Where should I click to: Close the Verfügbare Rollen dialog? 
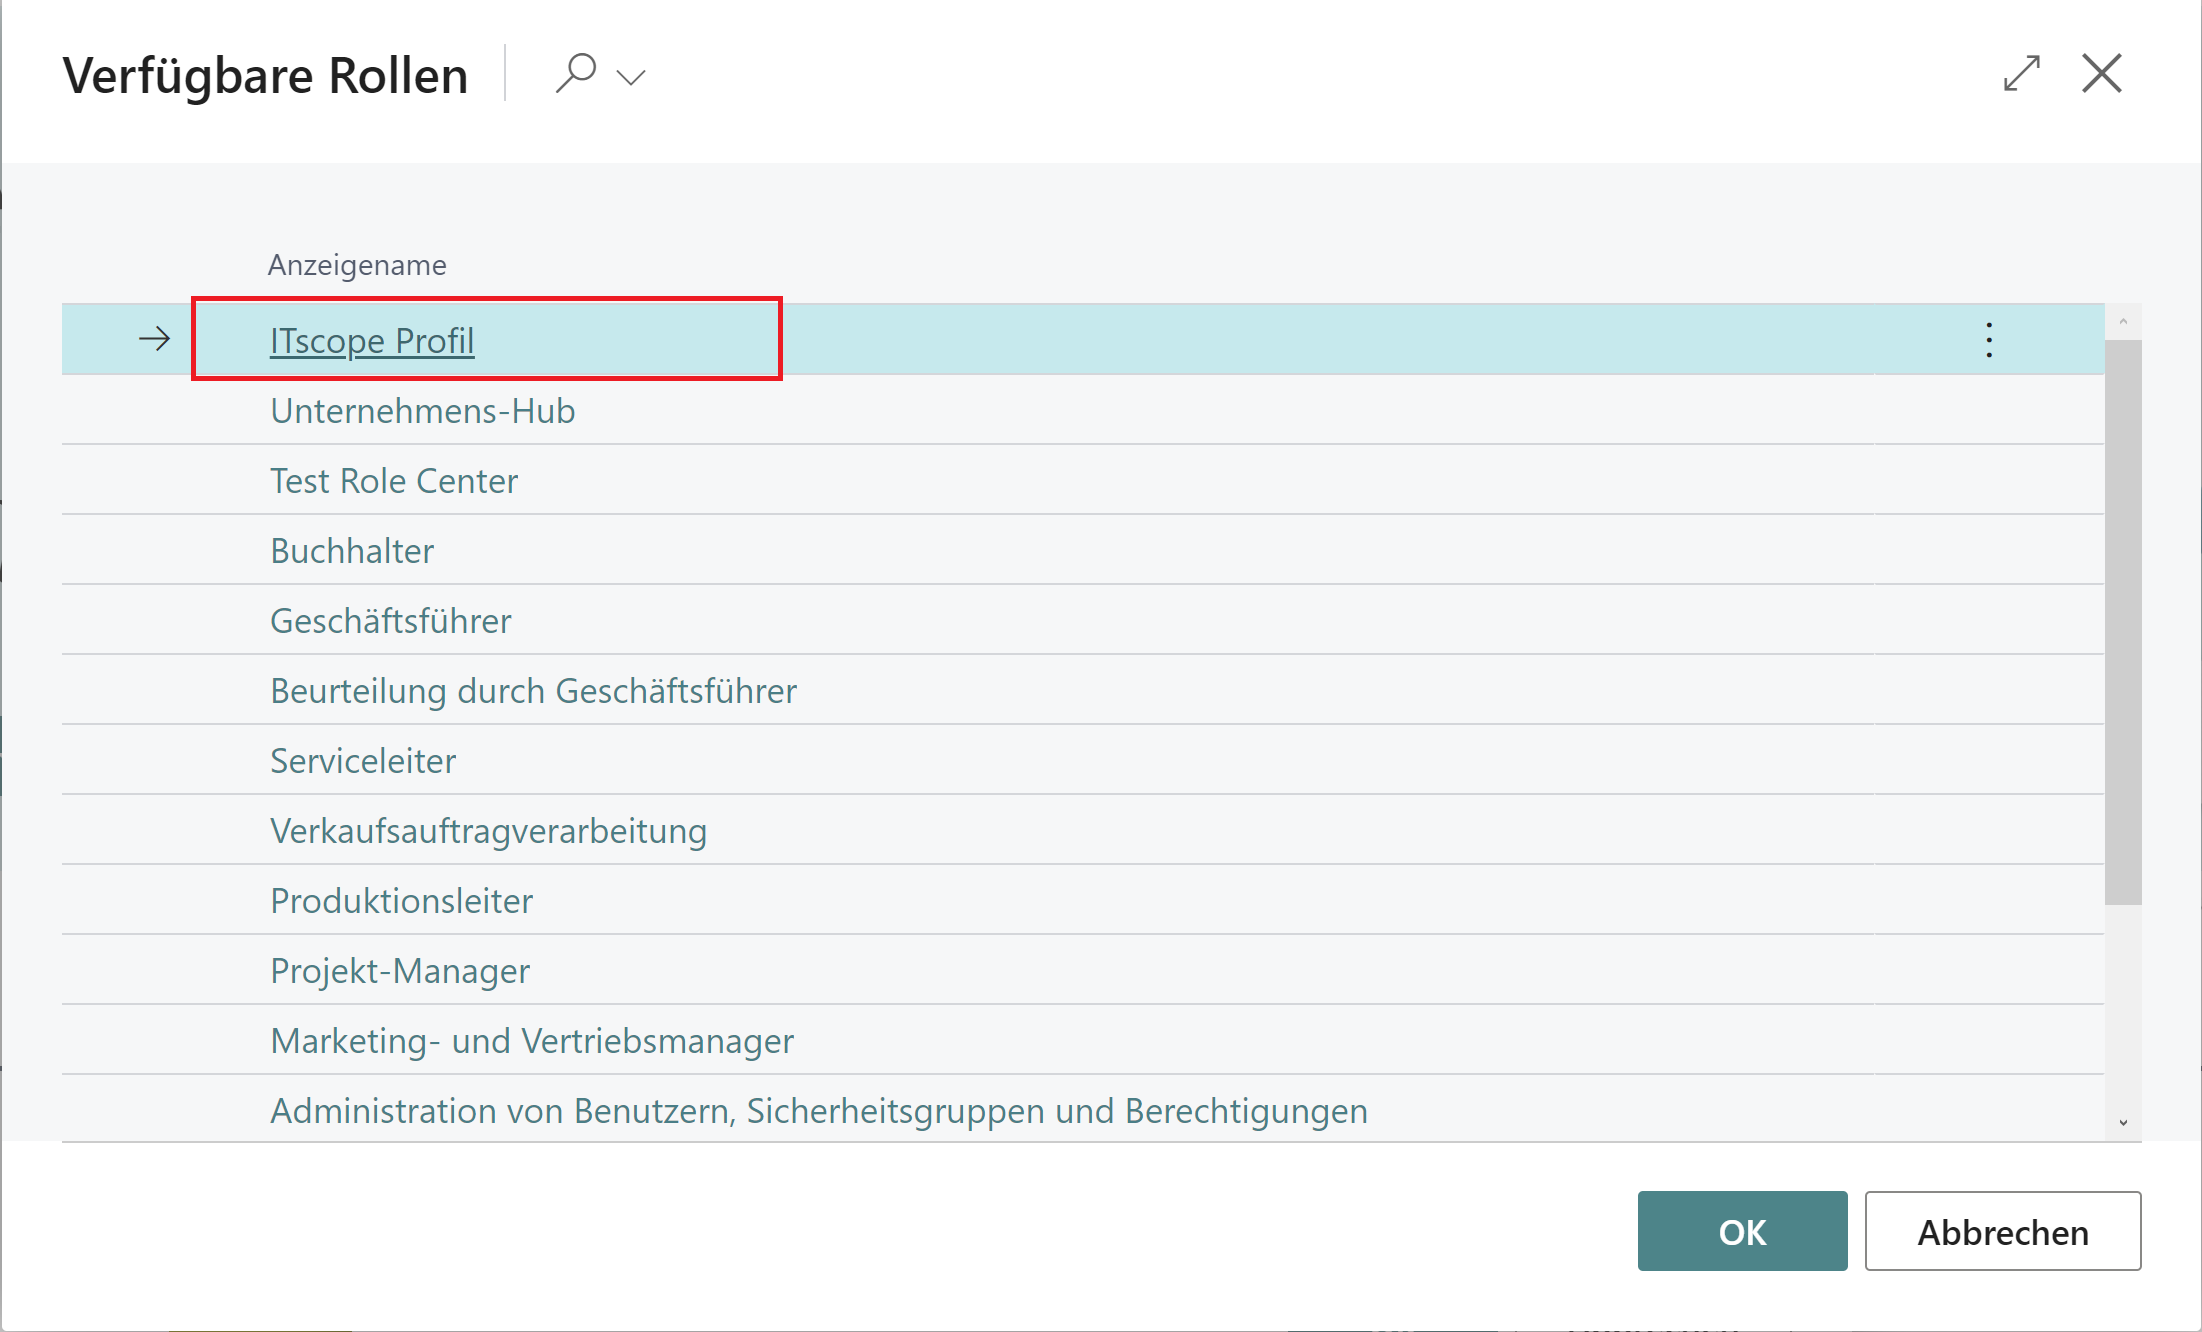2101,72
